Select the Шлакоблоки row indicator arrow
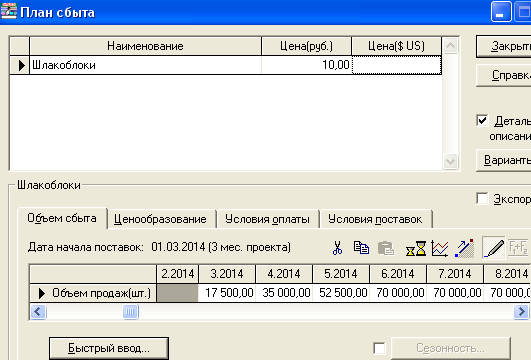 click(x=20, y=65)
